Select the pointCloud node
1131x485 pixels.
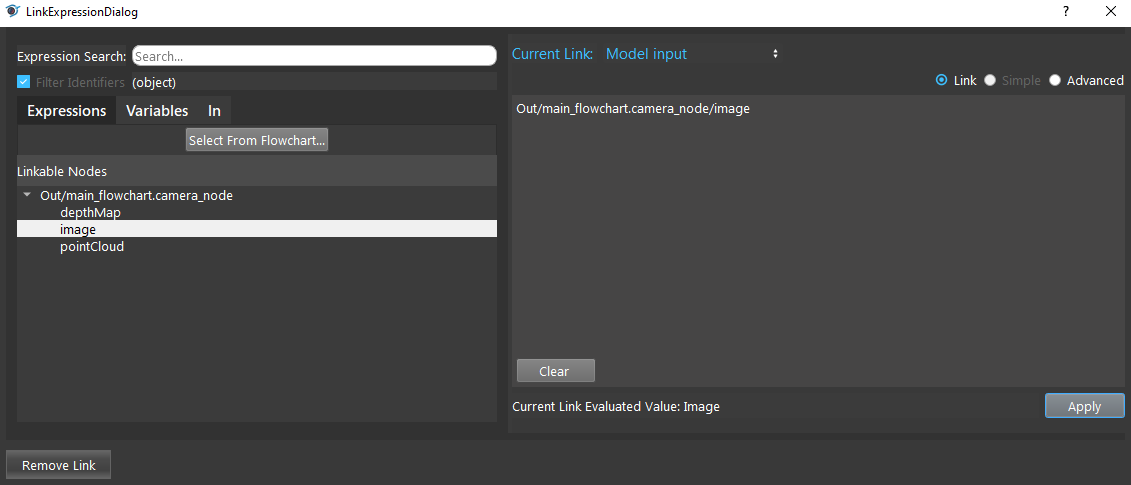click(x=257, y=246)
